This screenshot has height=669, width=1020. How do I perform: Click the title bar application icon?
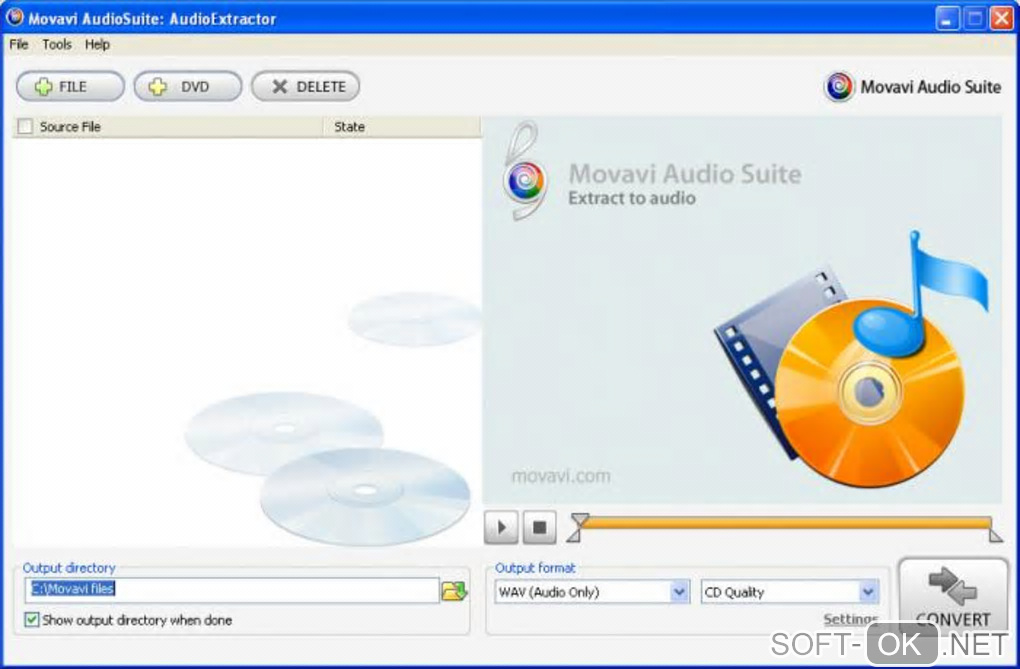pyautogui.click(x=14, y=18)
